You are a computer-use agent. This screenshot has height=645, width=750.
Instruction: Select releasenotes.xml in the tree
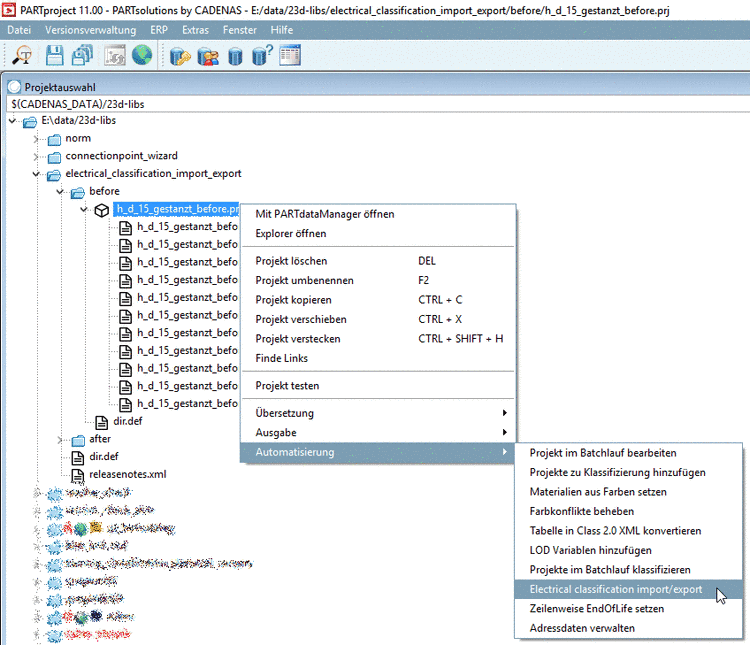[128, 475]
